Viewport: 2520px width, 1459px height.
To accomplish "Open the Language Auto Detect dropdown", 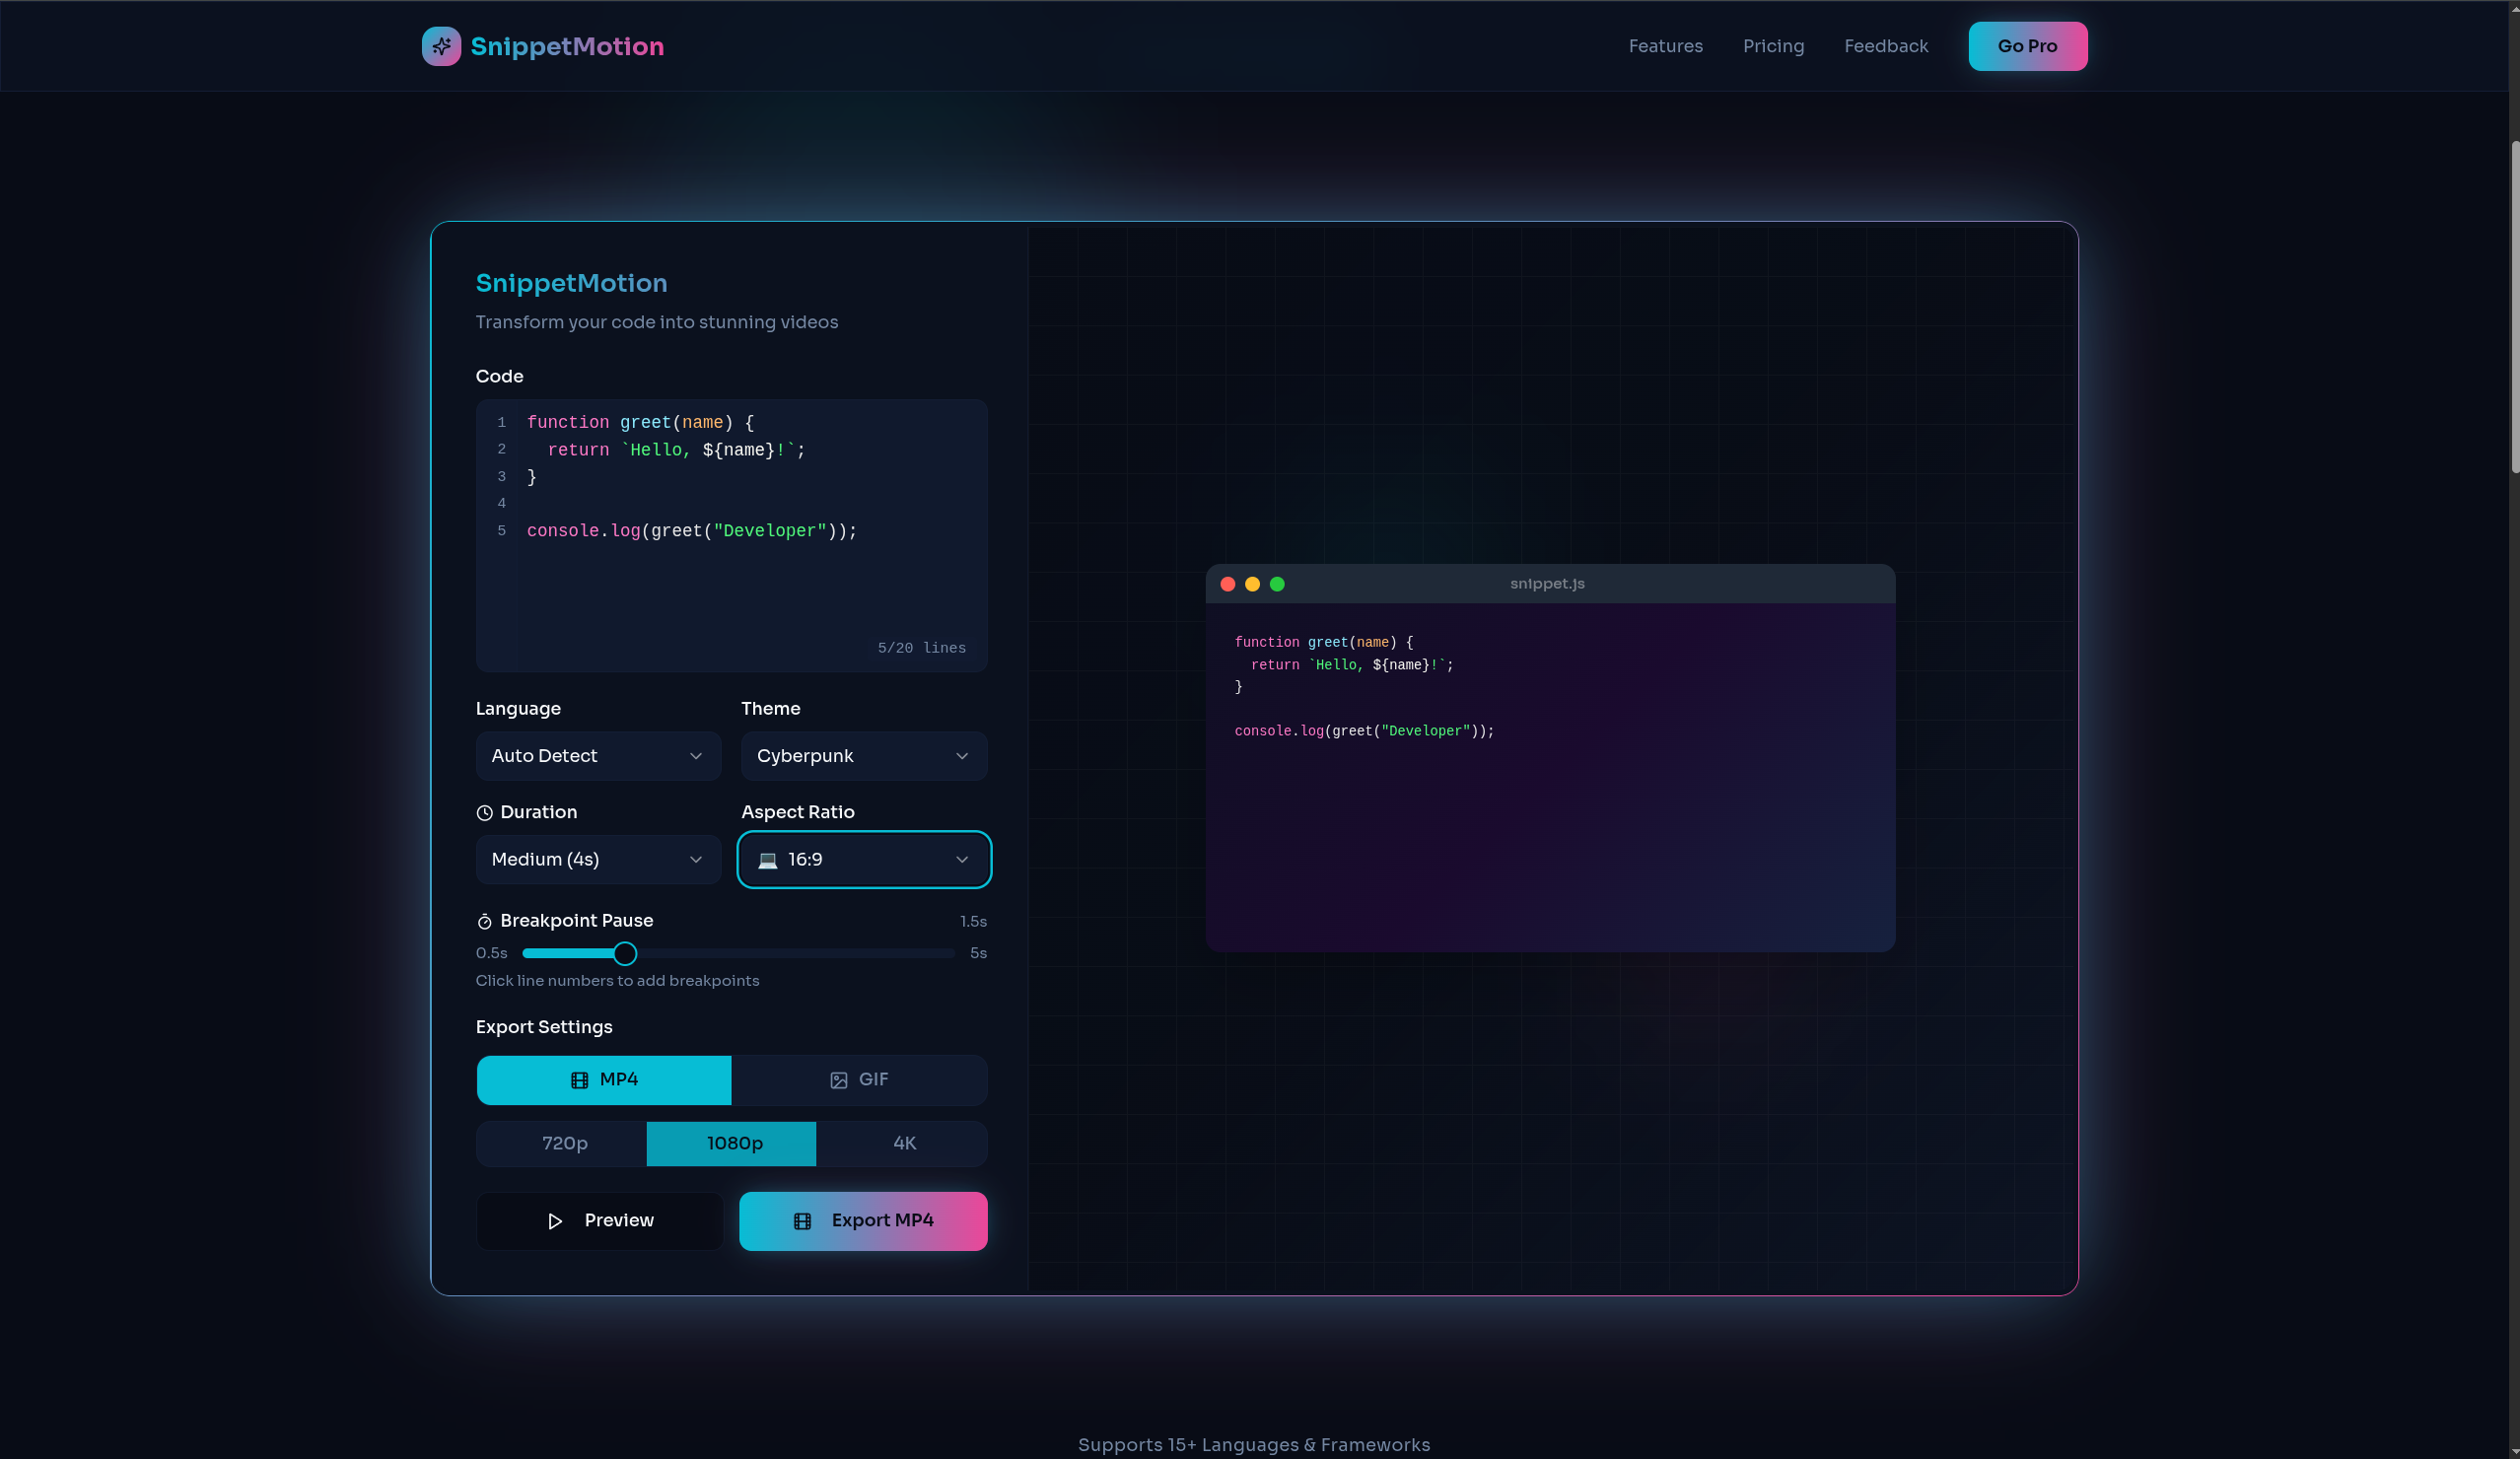I will click(597, 756).
